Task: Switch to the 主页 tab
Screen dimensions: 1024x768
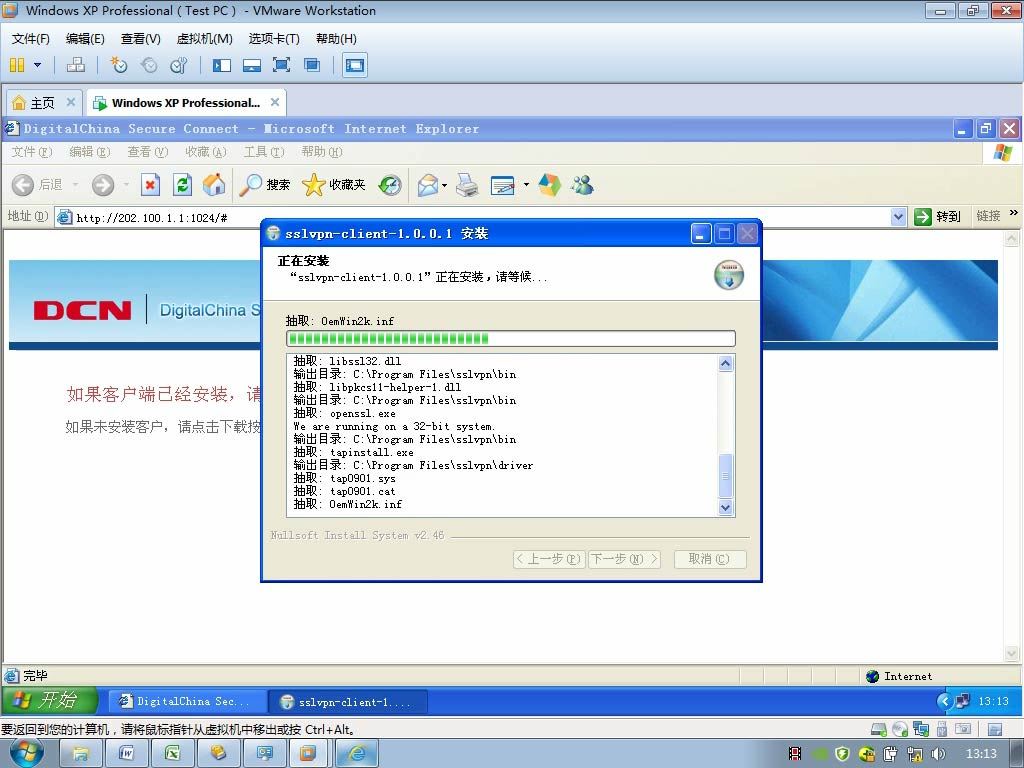Action: pos(42,103)
